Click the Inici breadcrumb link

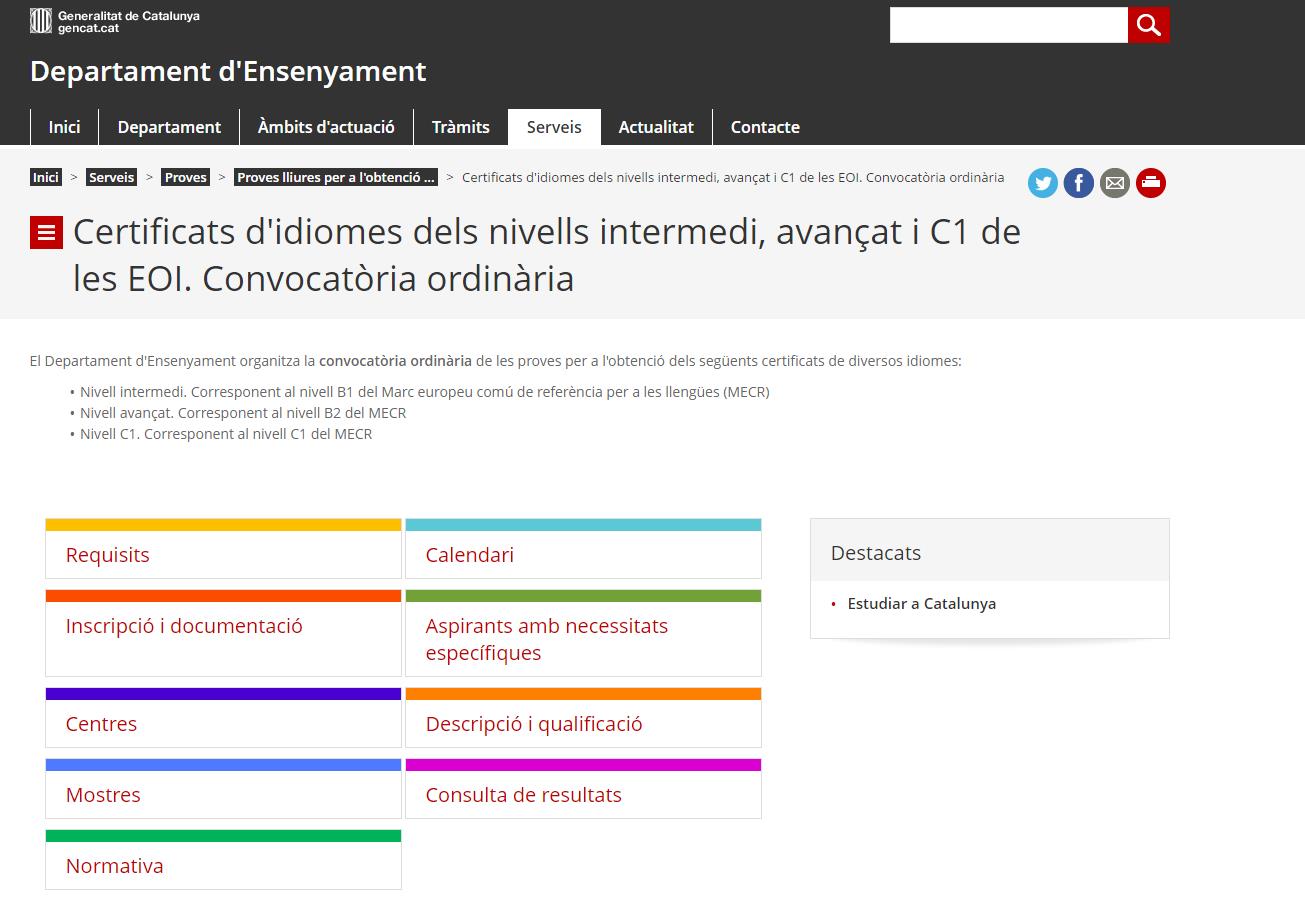46,177
